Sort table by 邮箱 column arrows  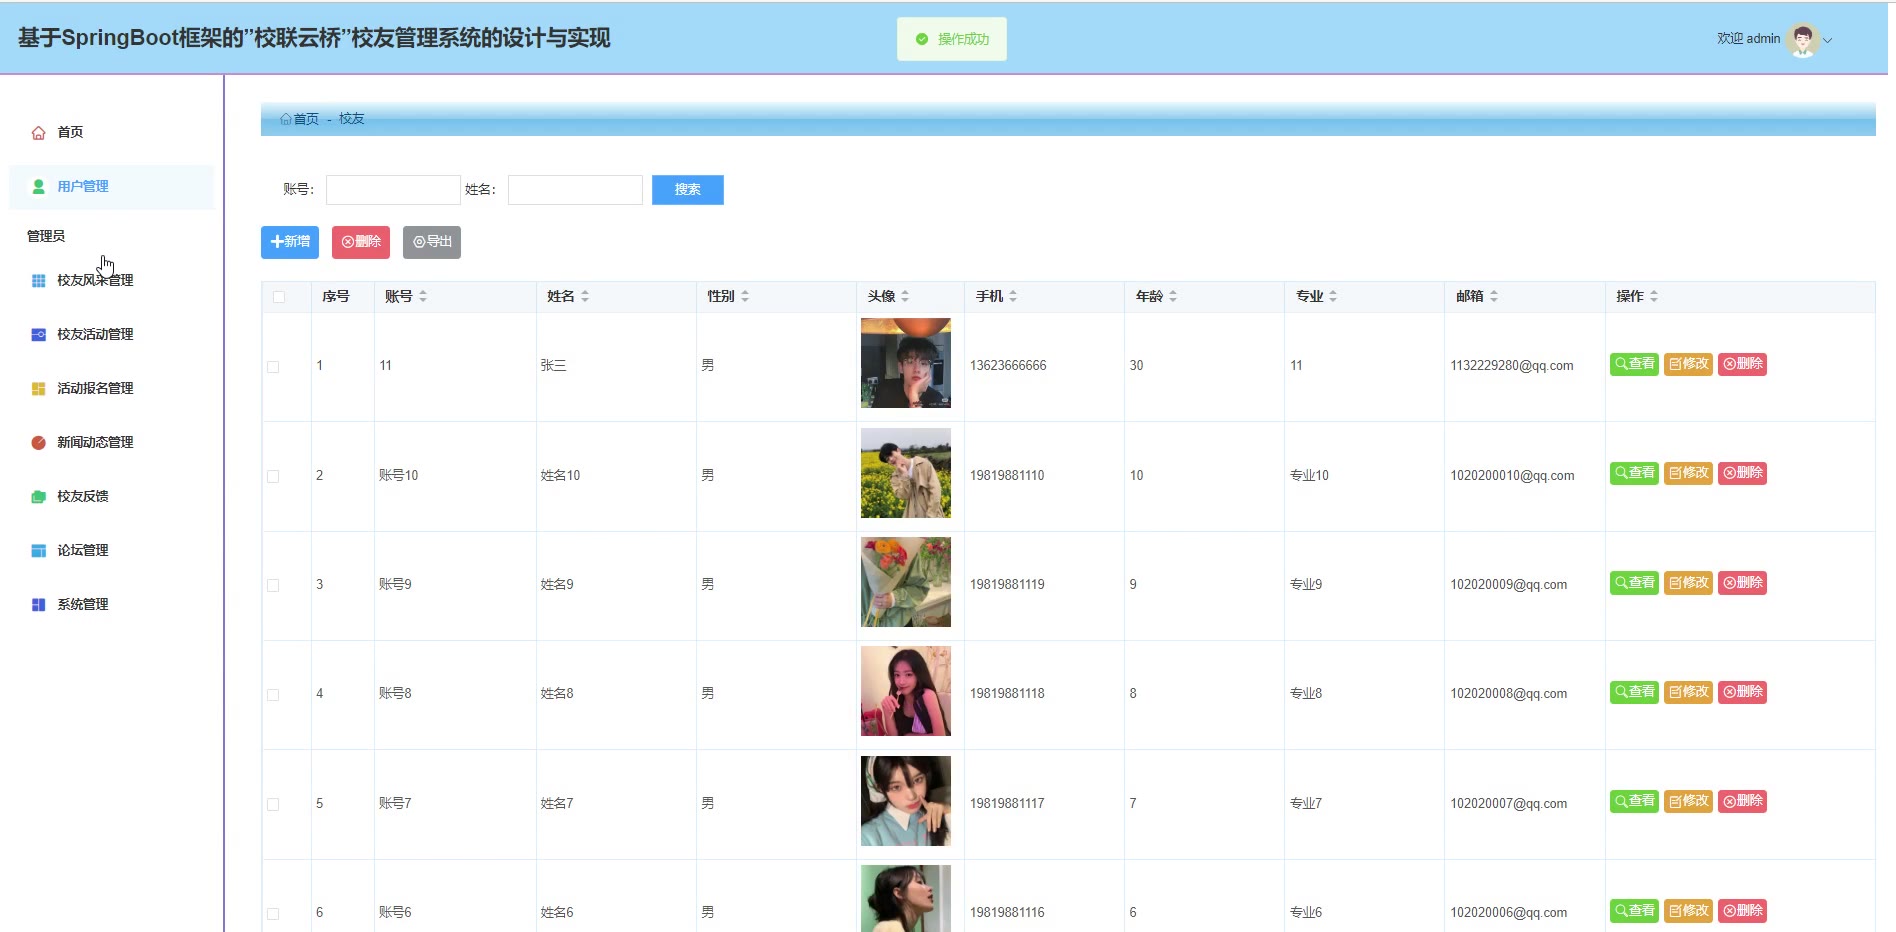click(x=1494, y=297)
